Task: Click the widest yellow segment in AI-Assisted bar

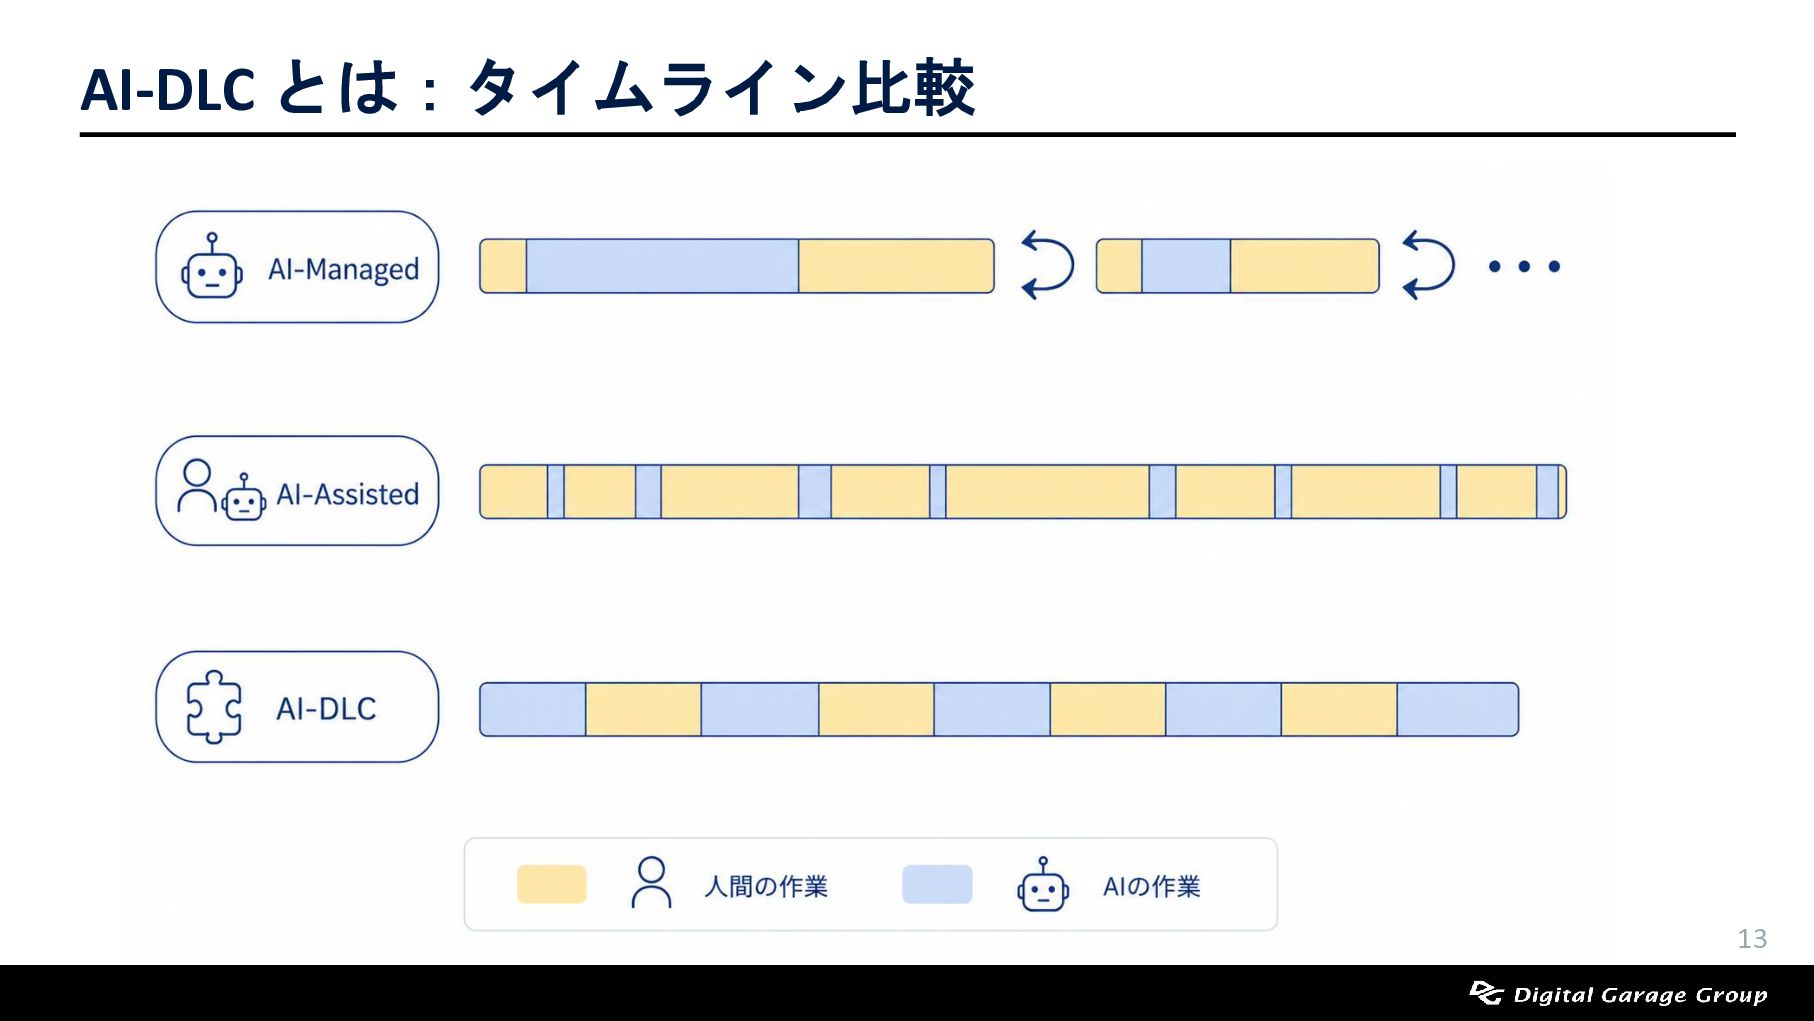Action: tap(1047, 492)
